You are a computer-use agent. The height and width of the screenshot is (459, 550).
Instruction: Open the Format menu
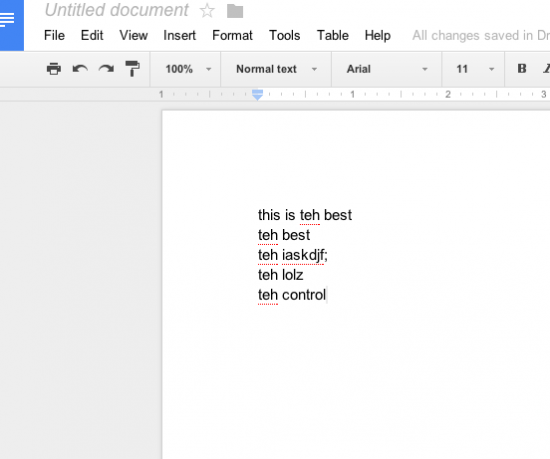tap(232, 35)
